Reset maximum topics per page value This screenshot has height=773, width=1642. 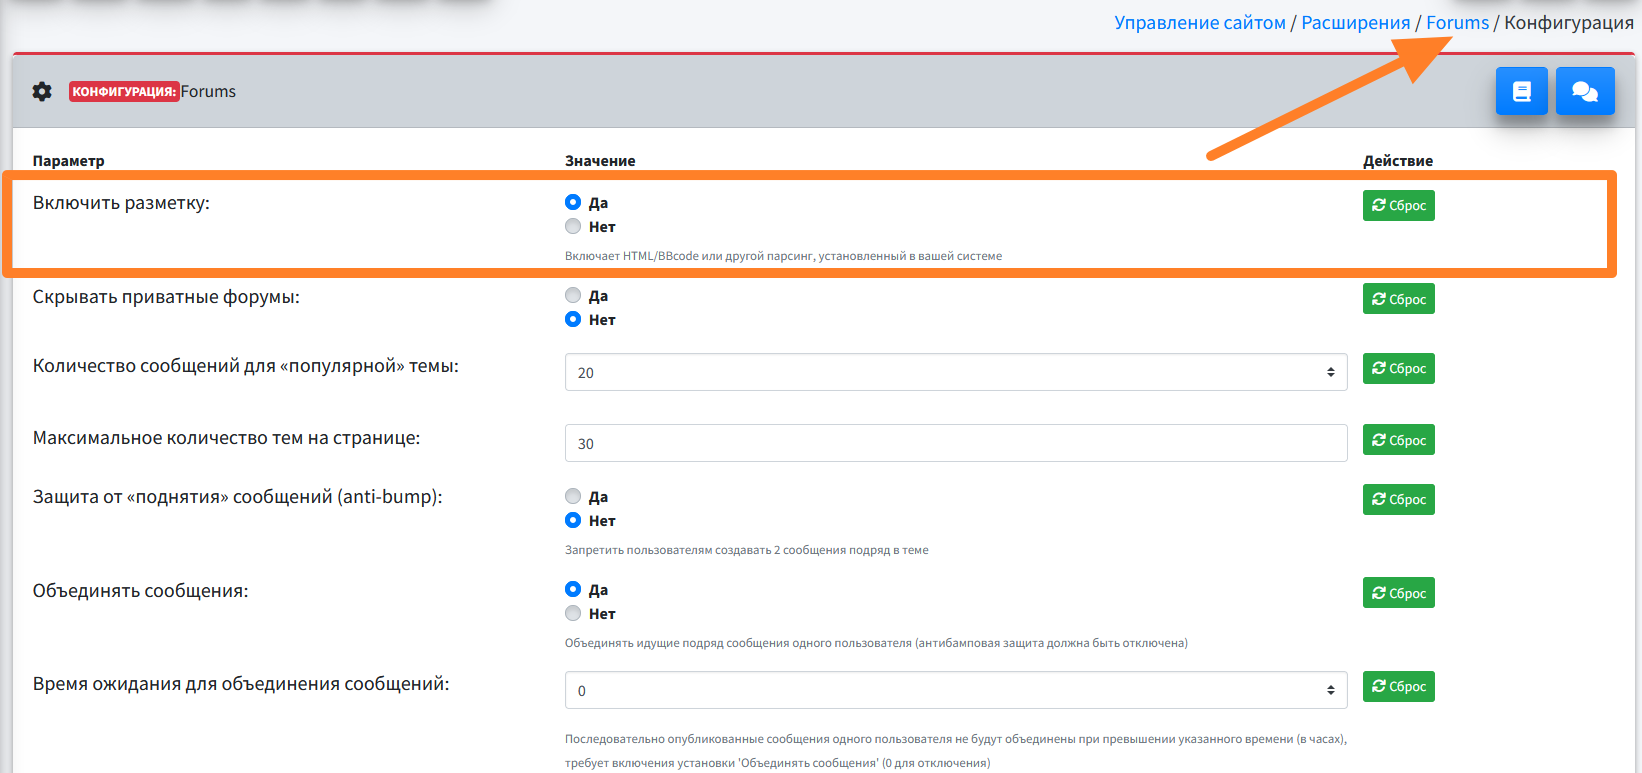pos(1398,440)
